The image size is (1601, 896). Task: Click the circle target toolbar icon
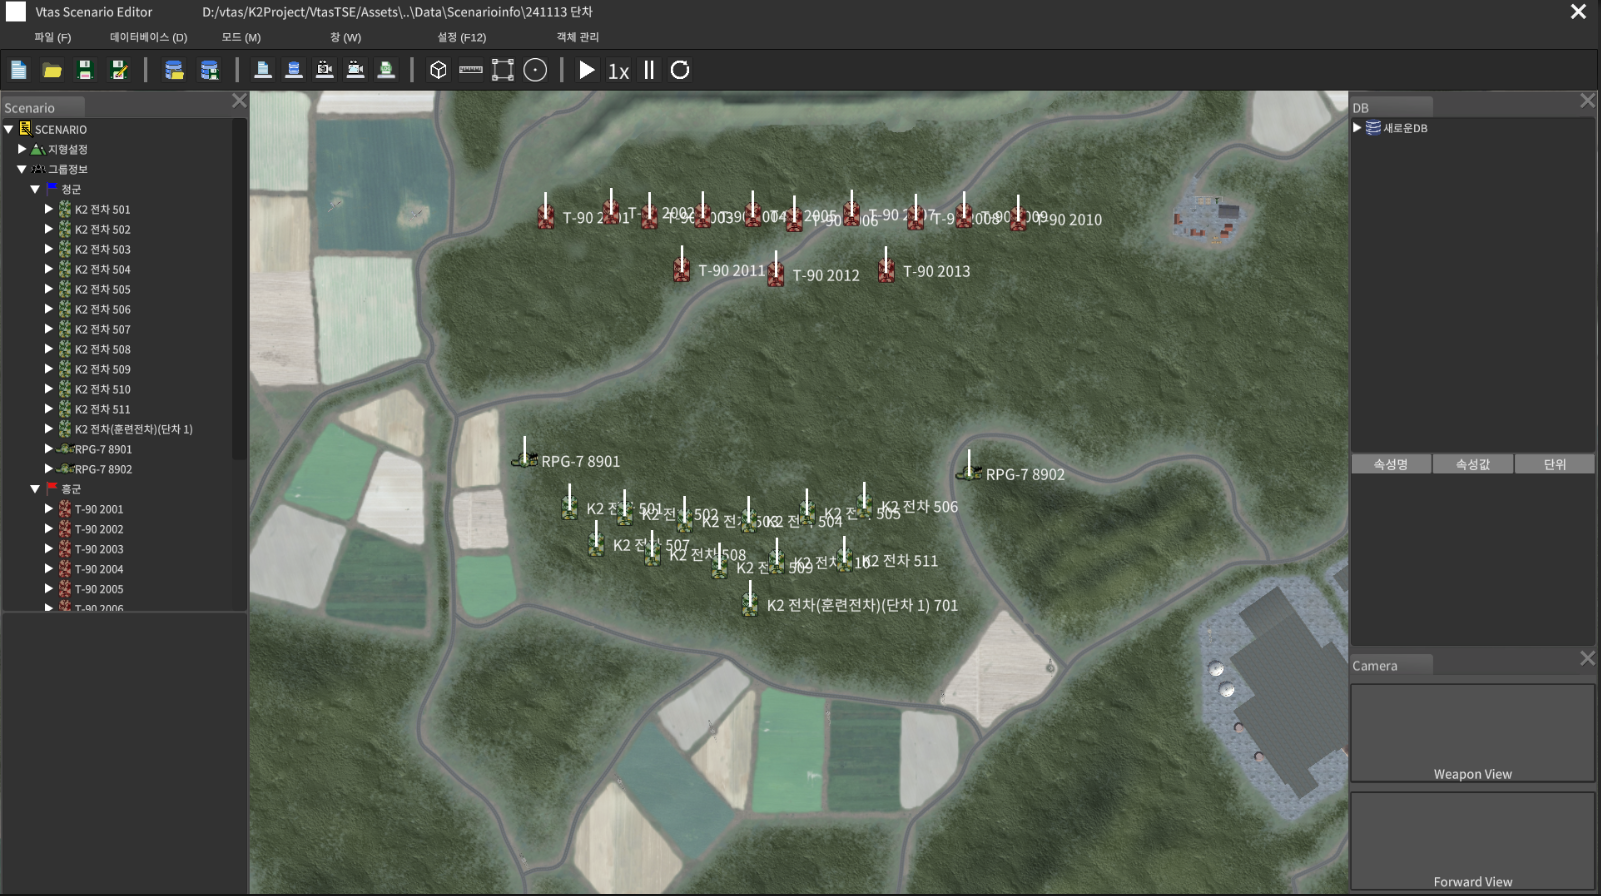[x=535, y=70]
